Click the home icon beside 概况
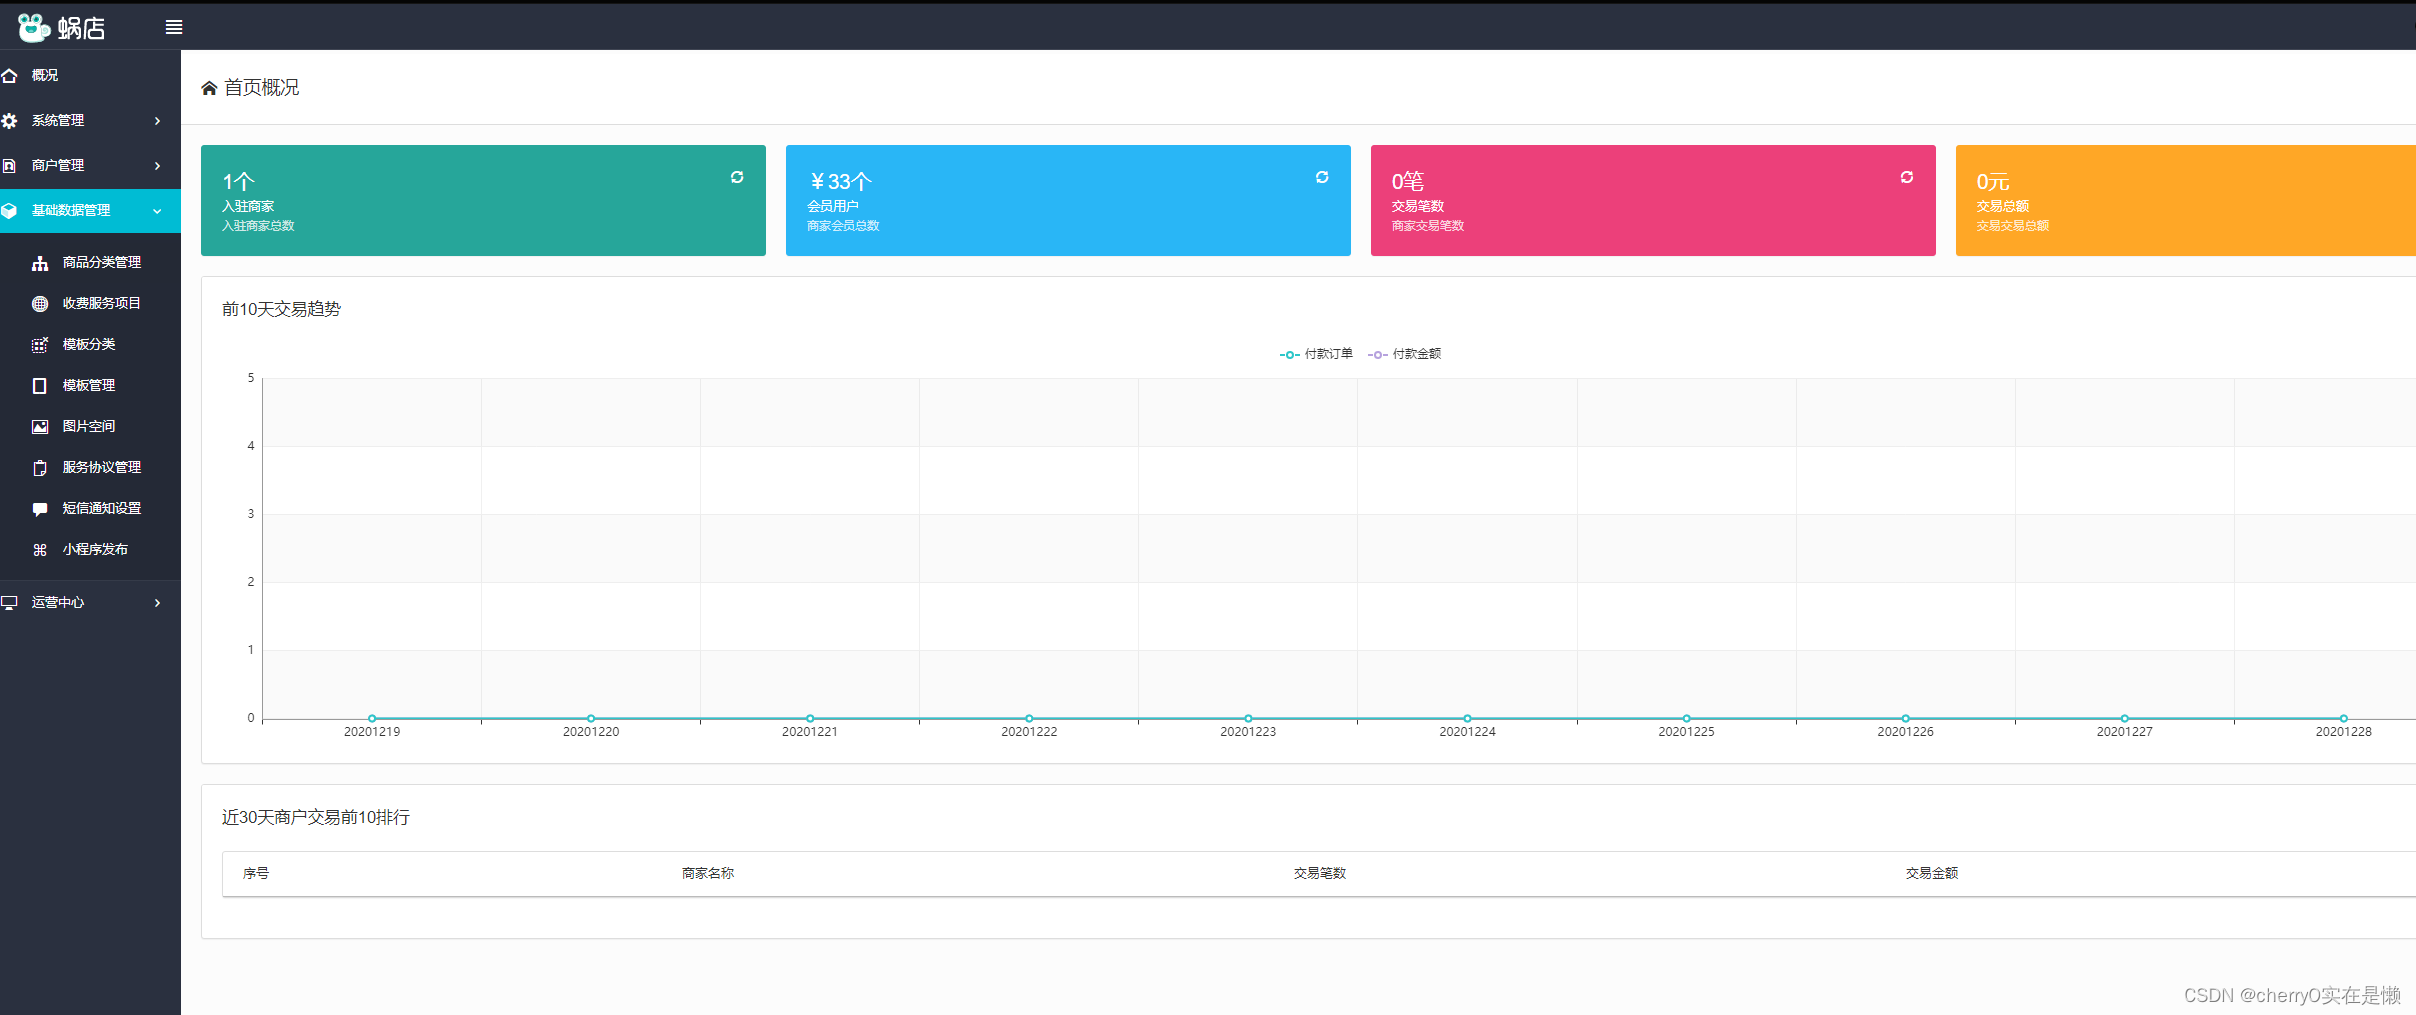2416x1015 pixels. tap(9, 76)
